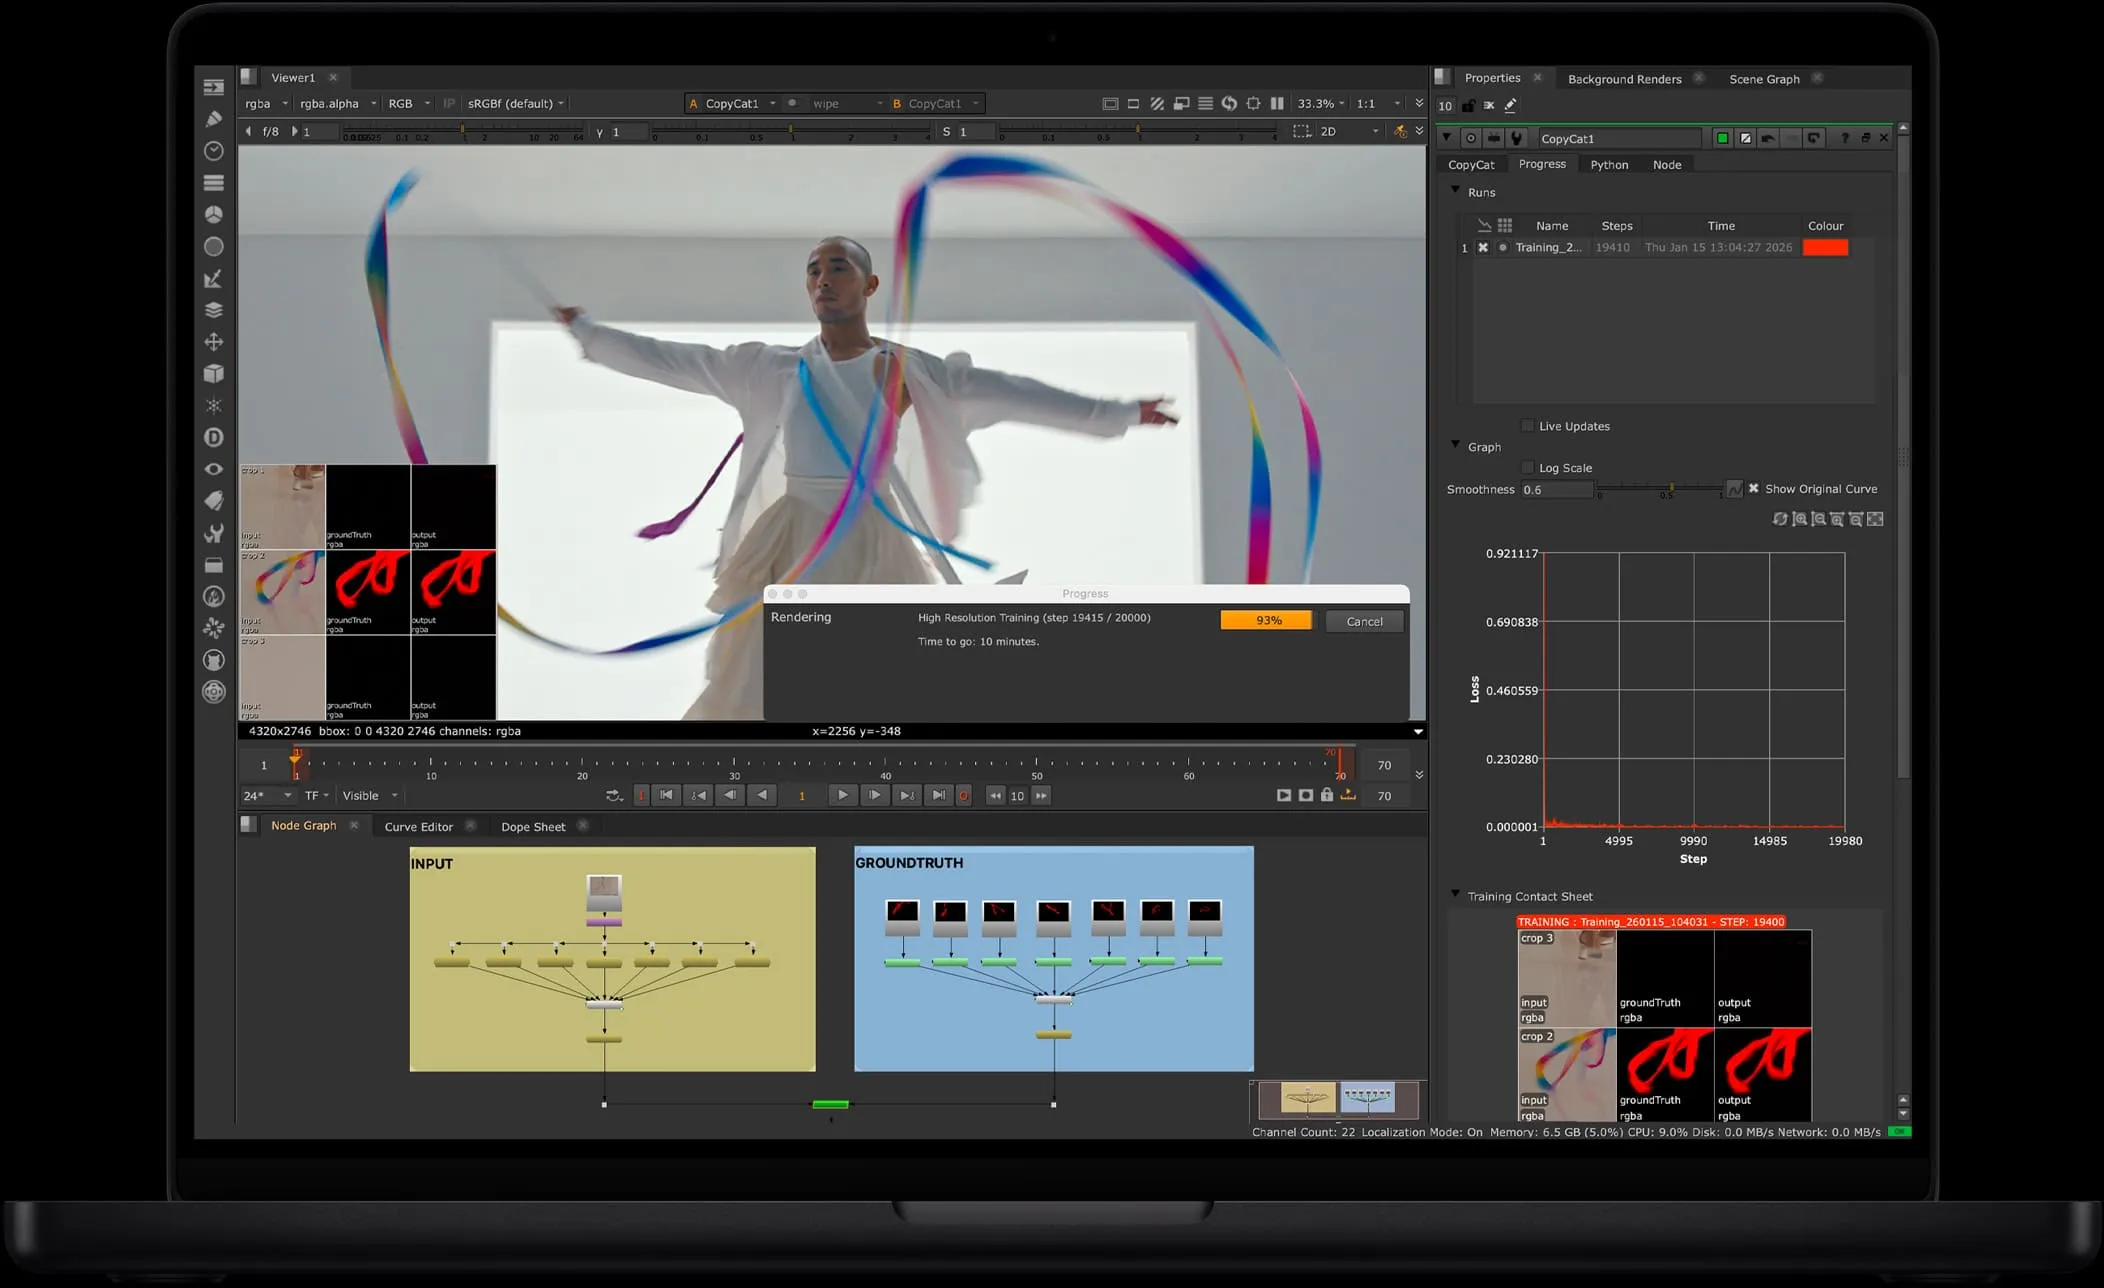The image size is (2104, 1288).
Task: Open the Curve Editor tab
Action: [417, 826]
